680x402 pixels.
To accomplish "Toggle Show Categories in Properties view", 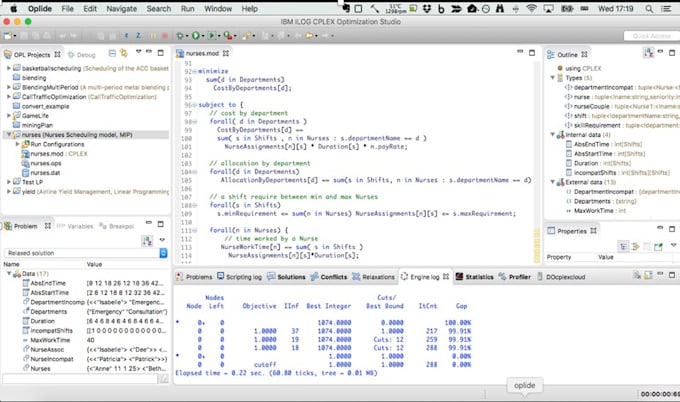I will click(623, 246).
